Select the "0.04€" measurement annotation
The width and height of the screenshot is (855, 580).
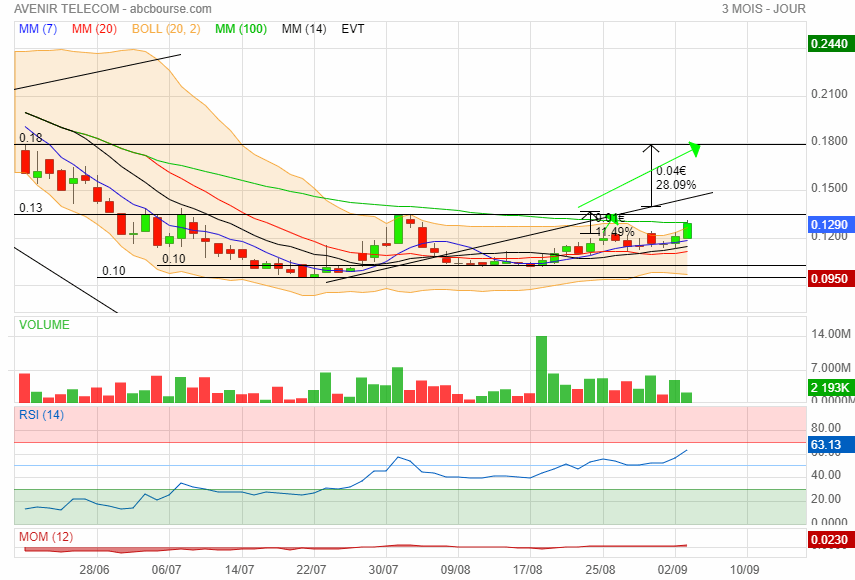671,171
